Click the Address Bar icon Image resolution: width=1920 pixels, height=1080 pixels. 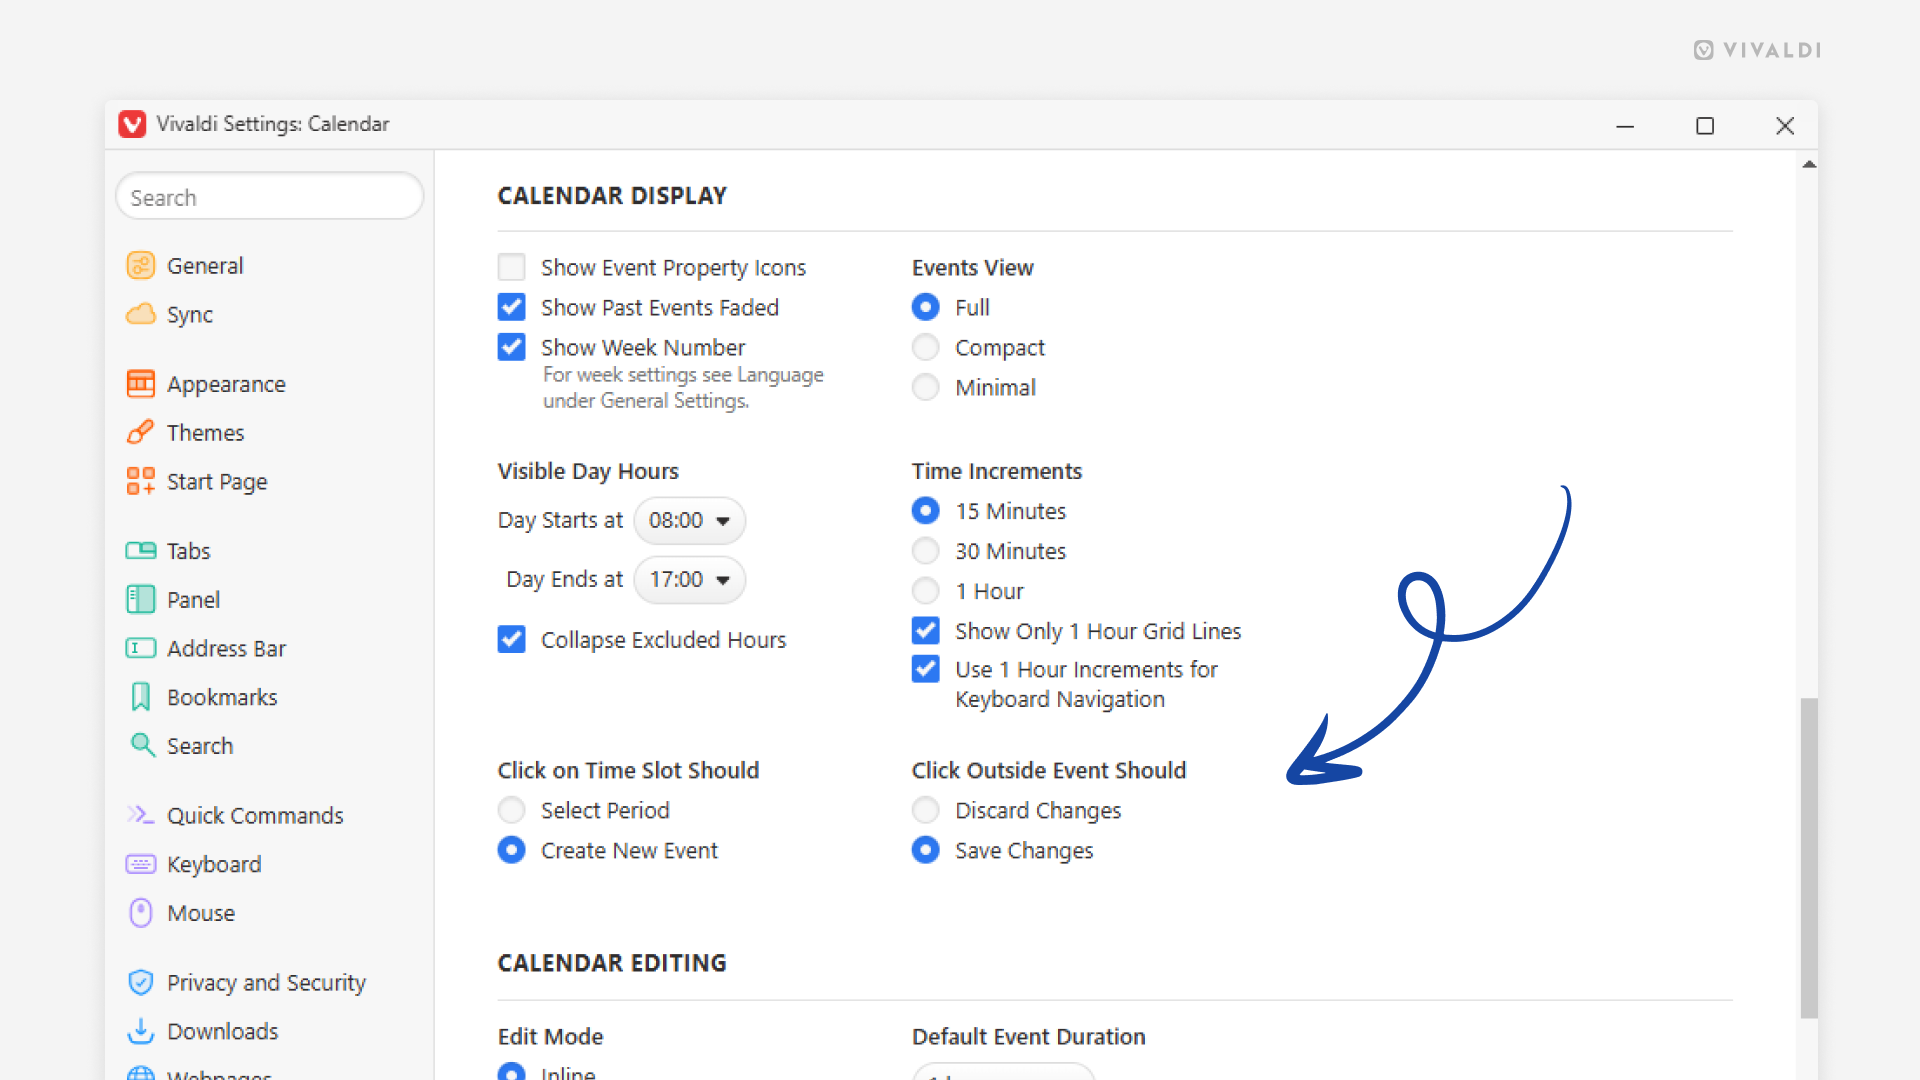[x=141, y=648]
